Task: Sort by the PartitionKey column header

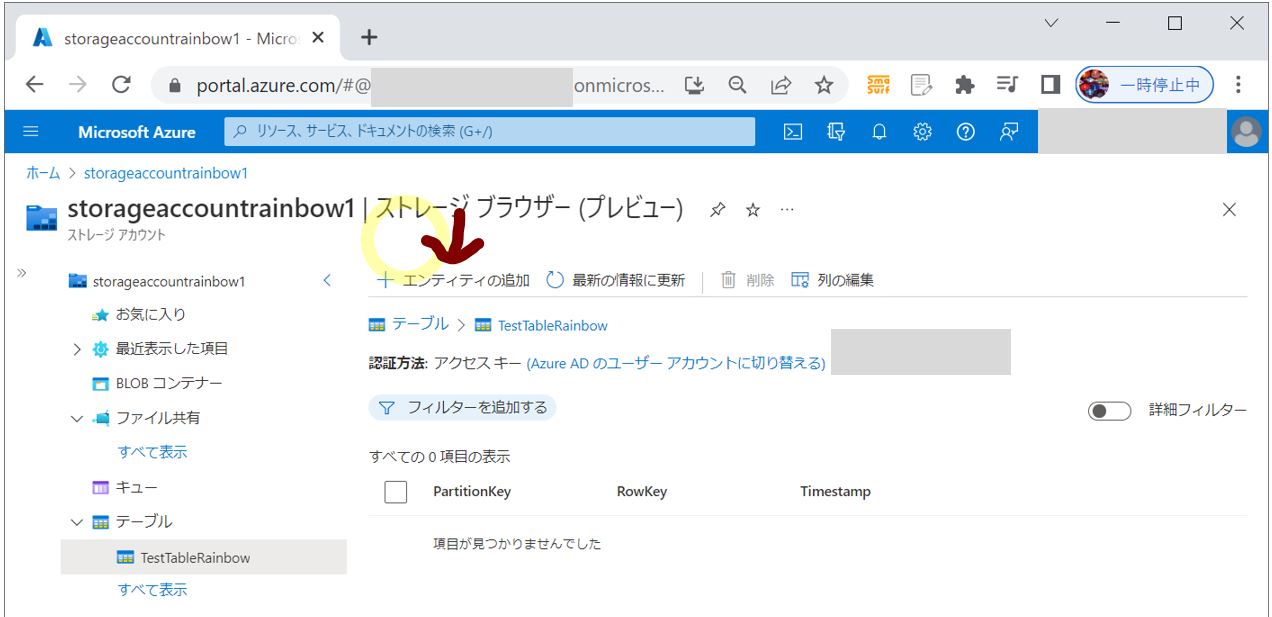Action: coord(472,492)
